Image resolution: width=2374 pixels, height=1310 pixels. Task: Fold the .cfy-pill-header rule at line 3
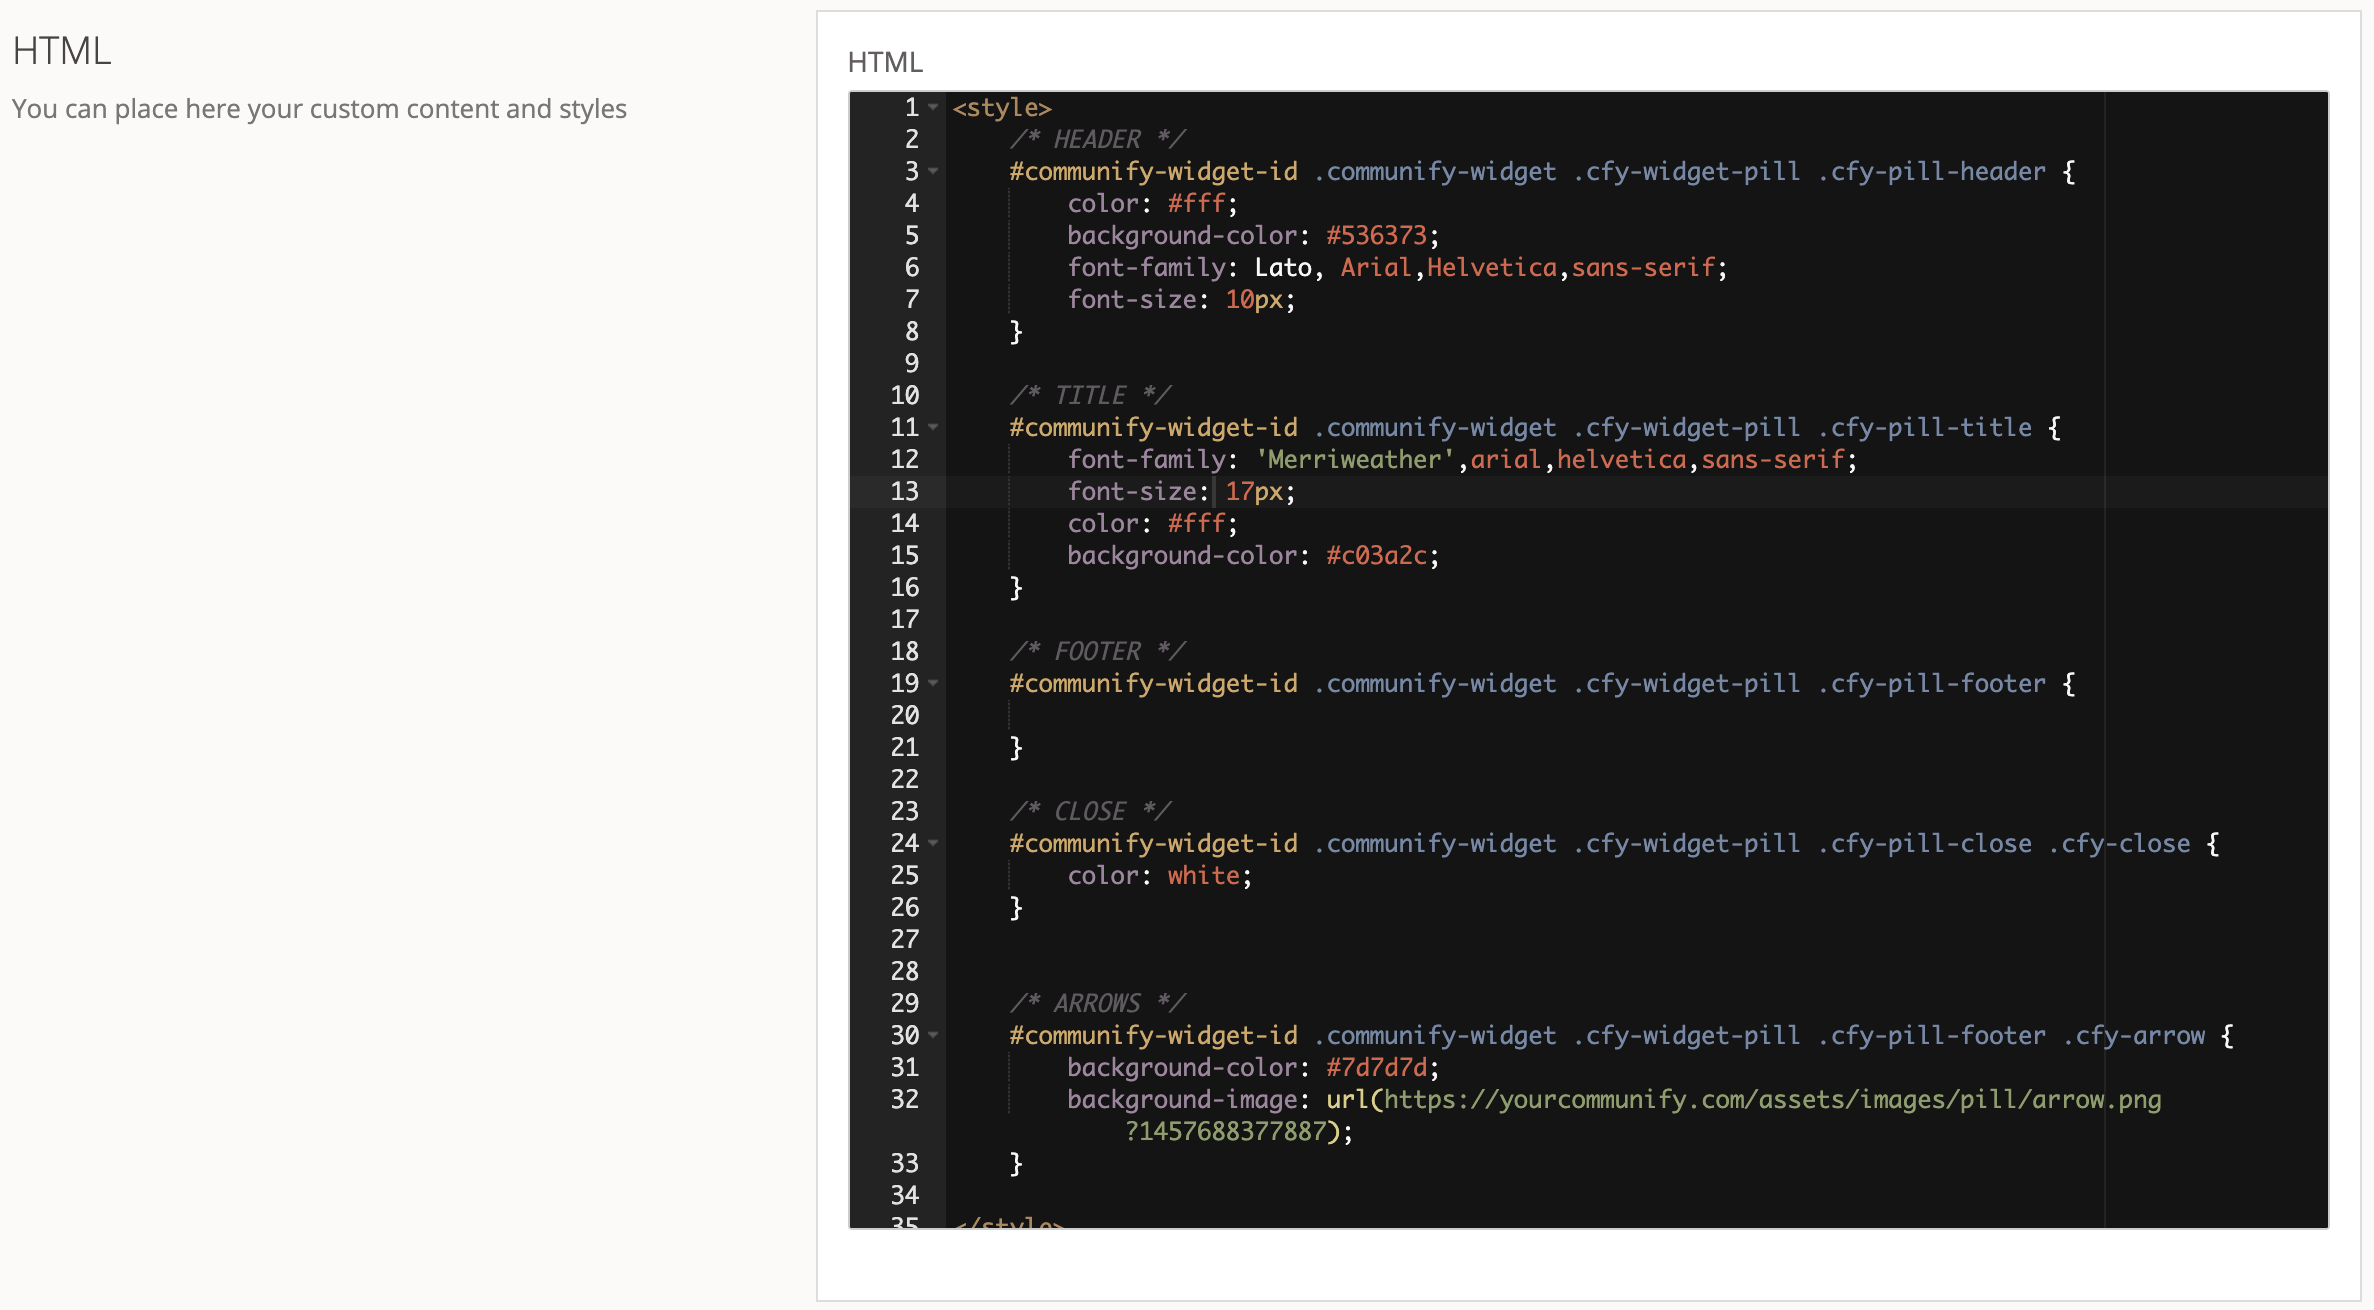(x=933, y=171)
